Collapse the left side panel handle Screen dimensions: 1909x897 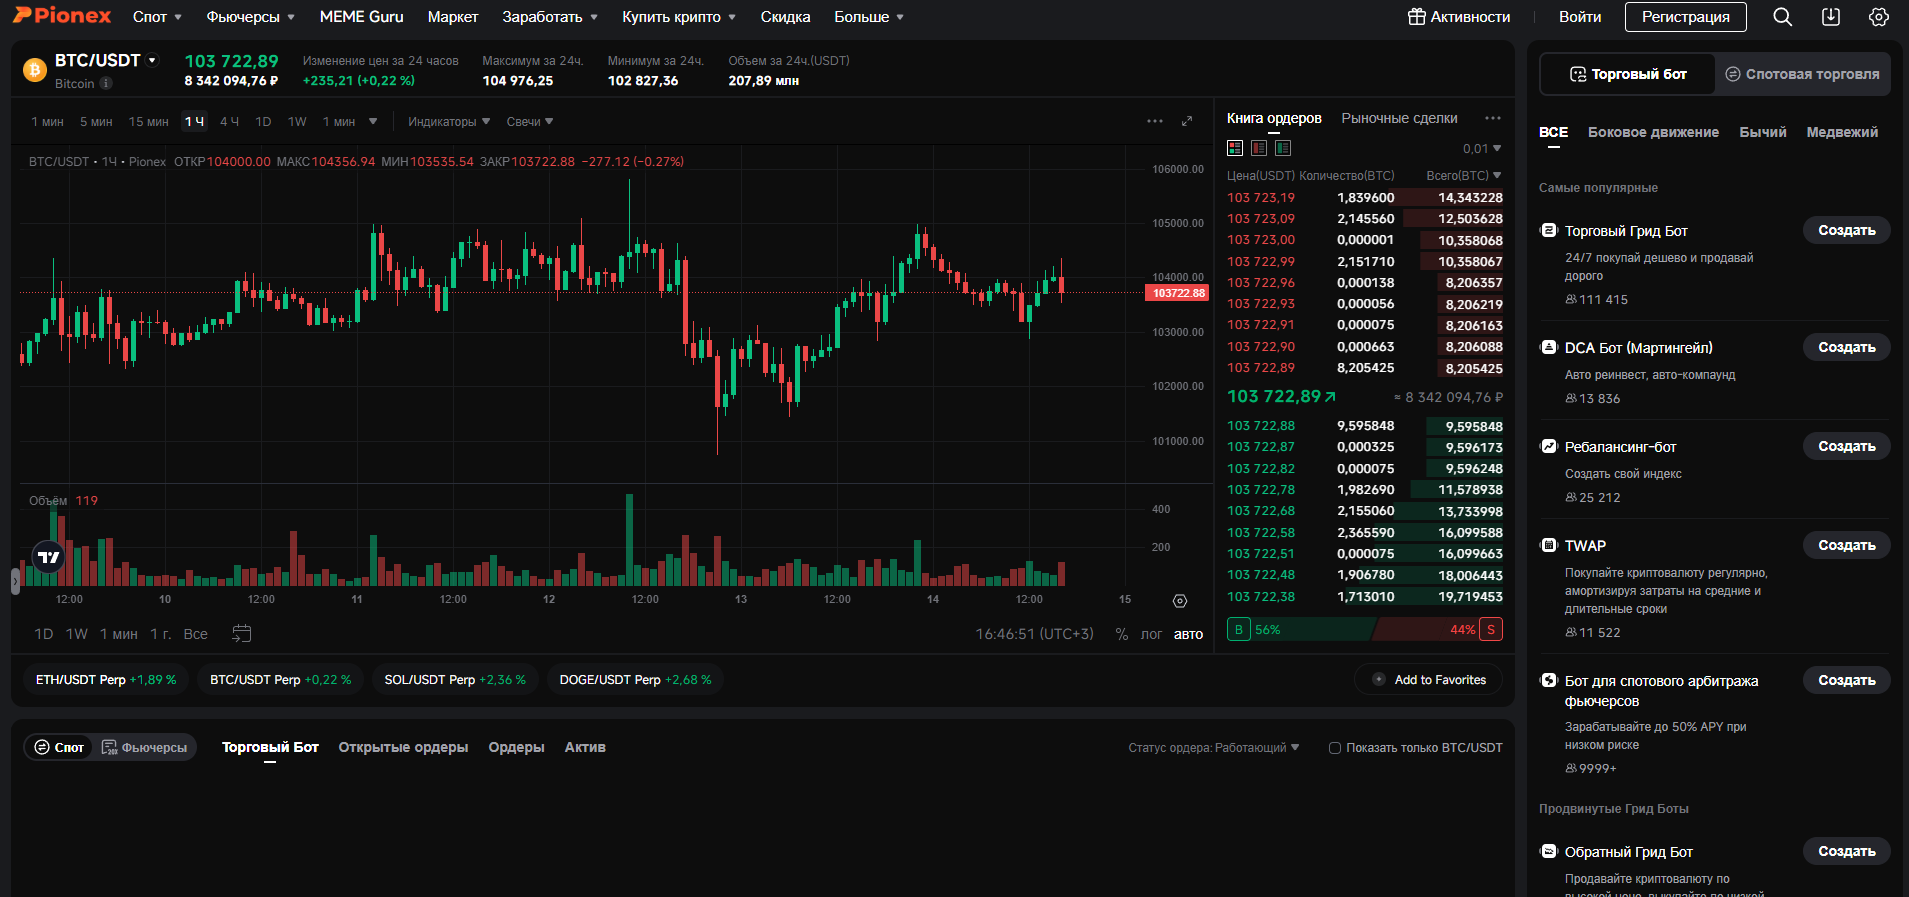pos(15,582)
